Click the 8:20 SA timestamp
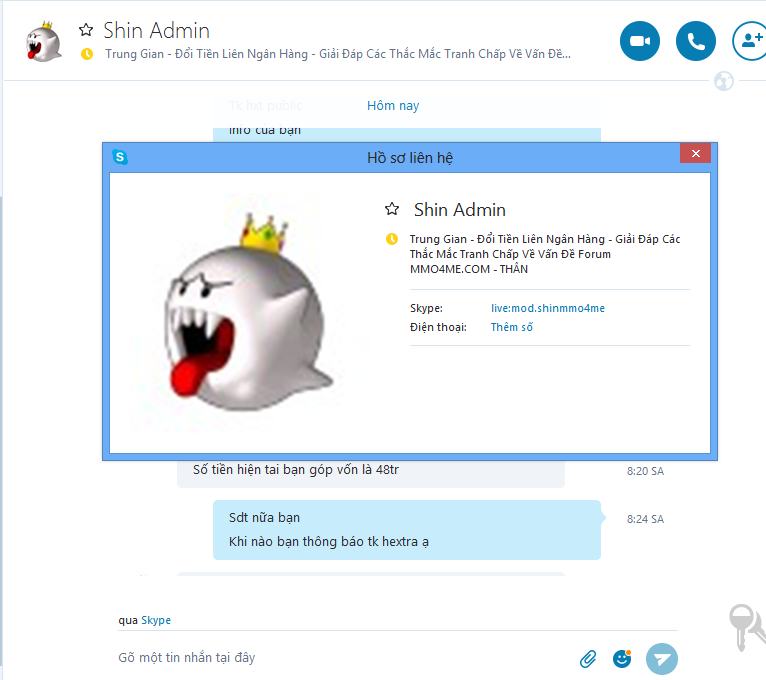The width and height of the screenshot is (766, 680). [x=645, y=471]
